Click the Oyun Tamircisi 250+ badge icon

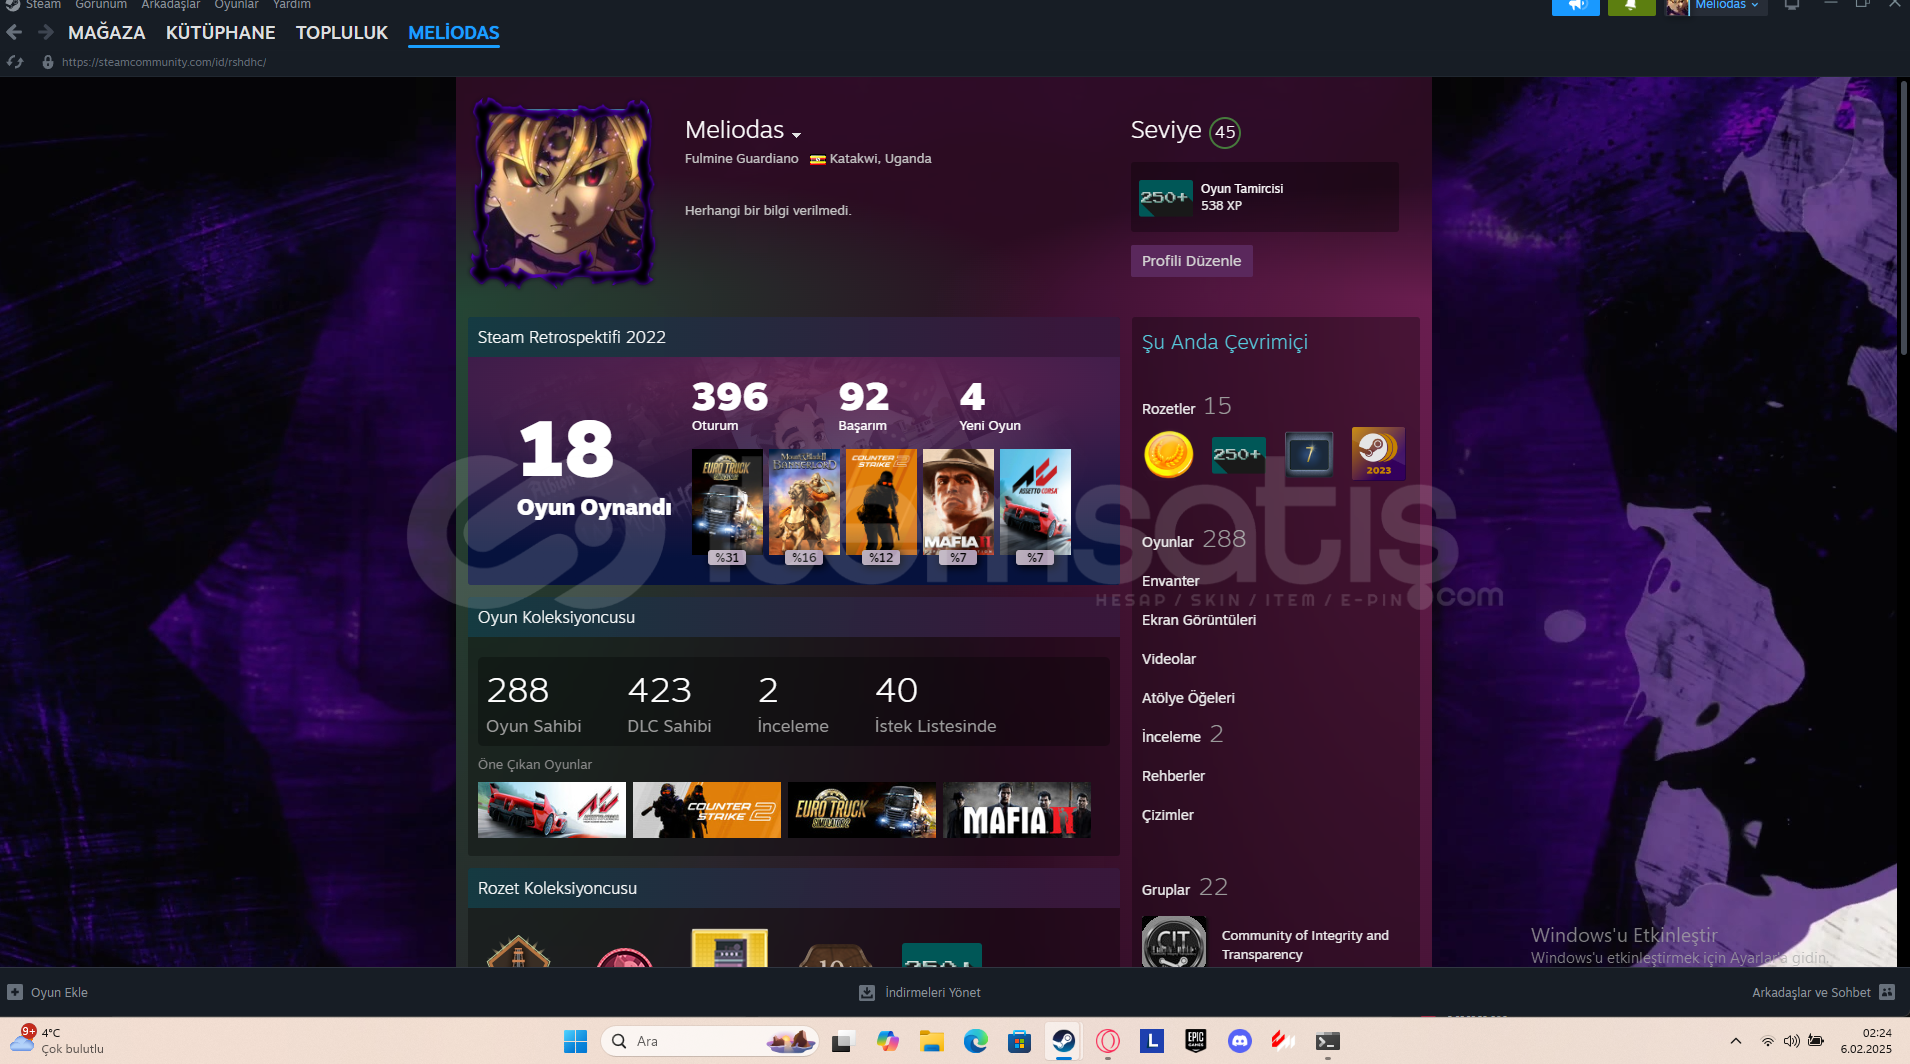coord(1166,197)
